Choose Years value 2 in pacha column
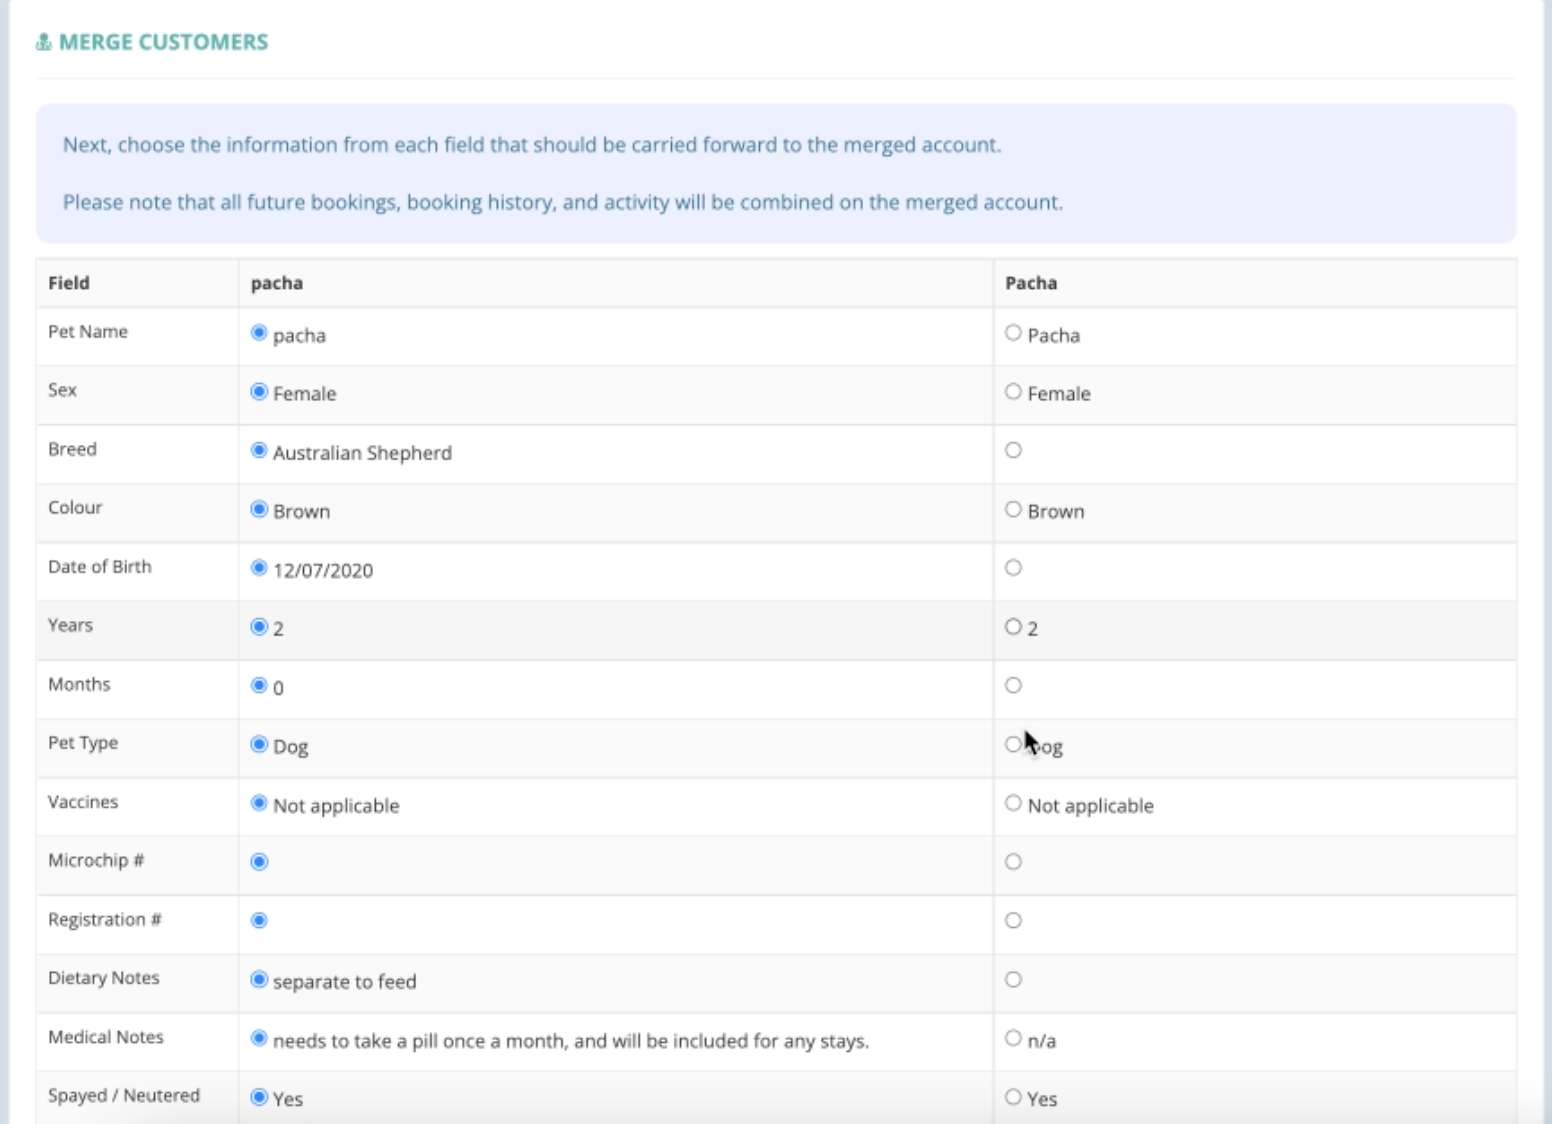 [259, 627]
